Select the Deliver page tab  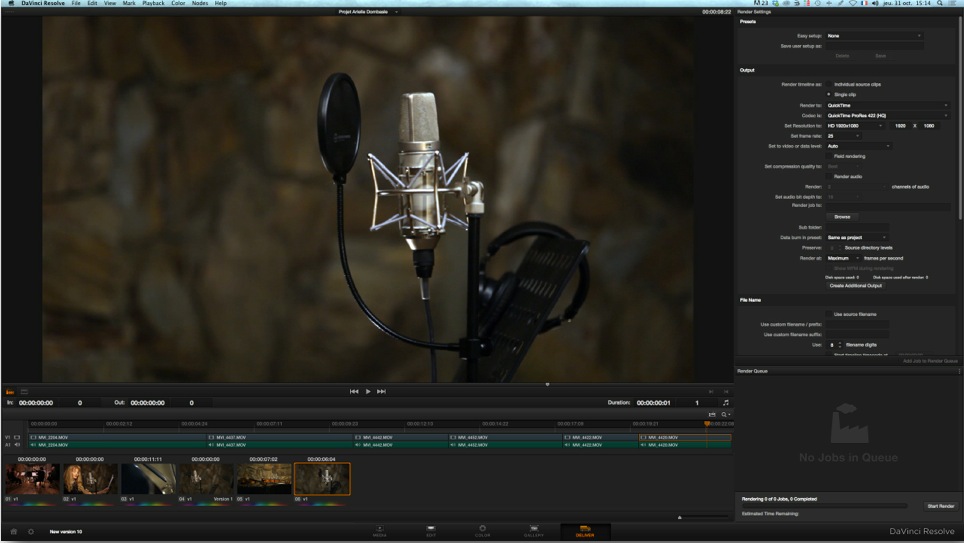tap(585, 531)
